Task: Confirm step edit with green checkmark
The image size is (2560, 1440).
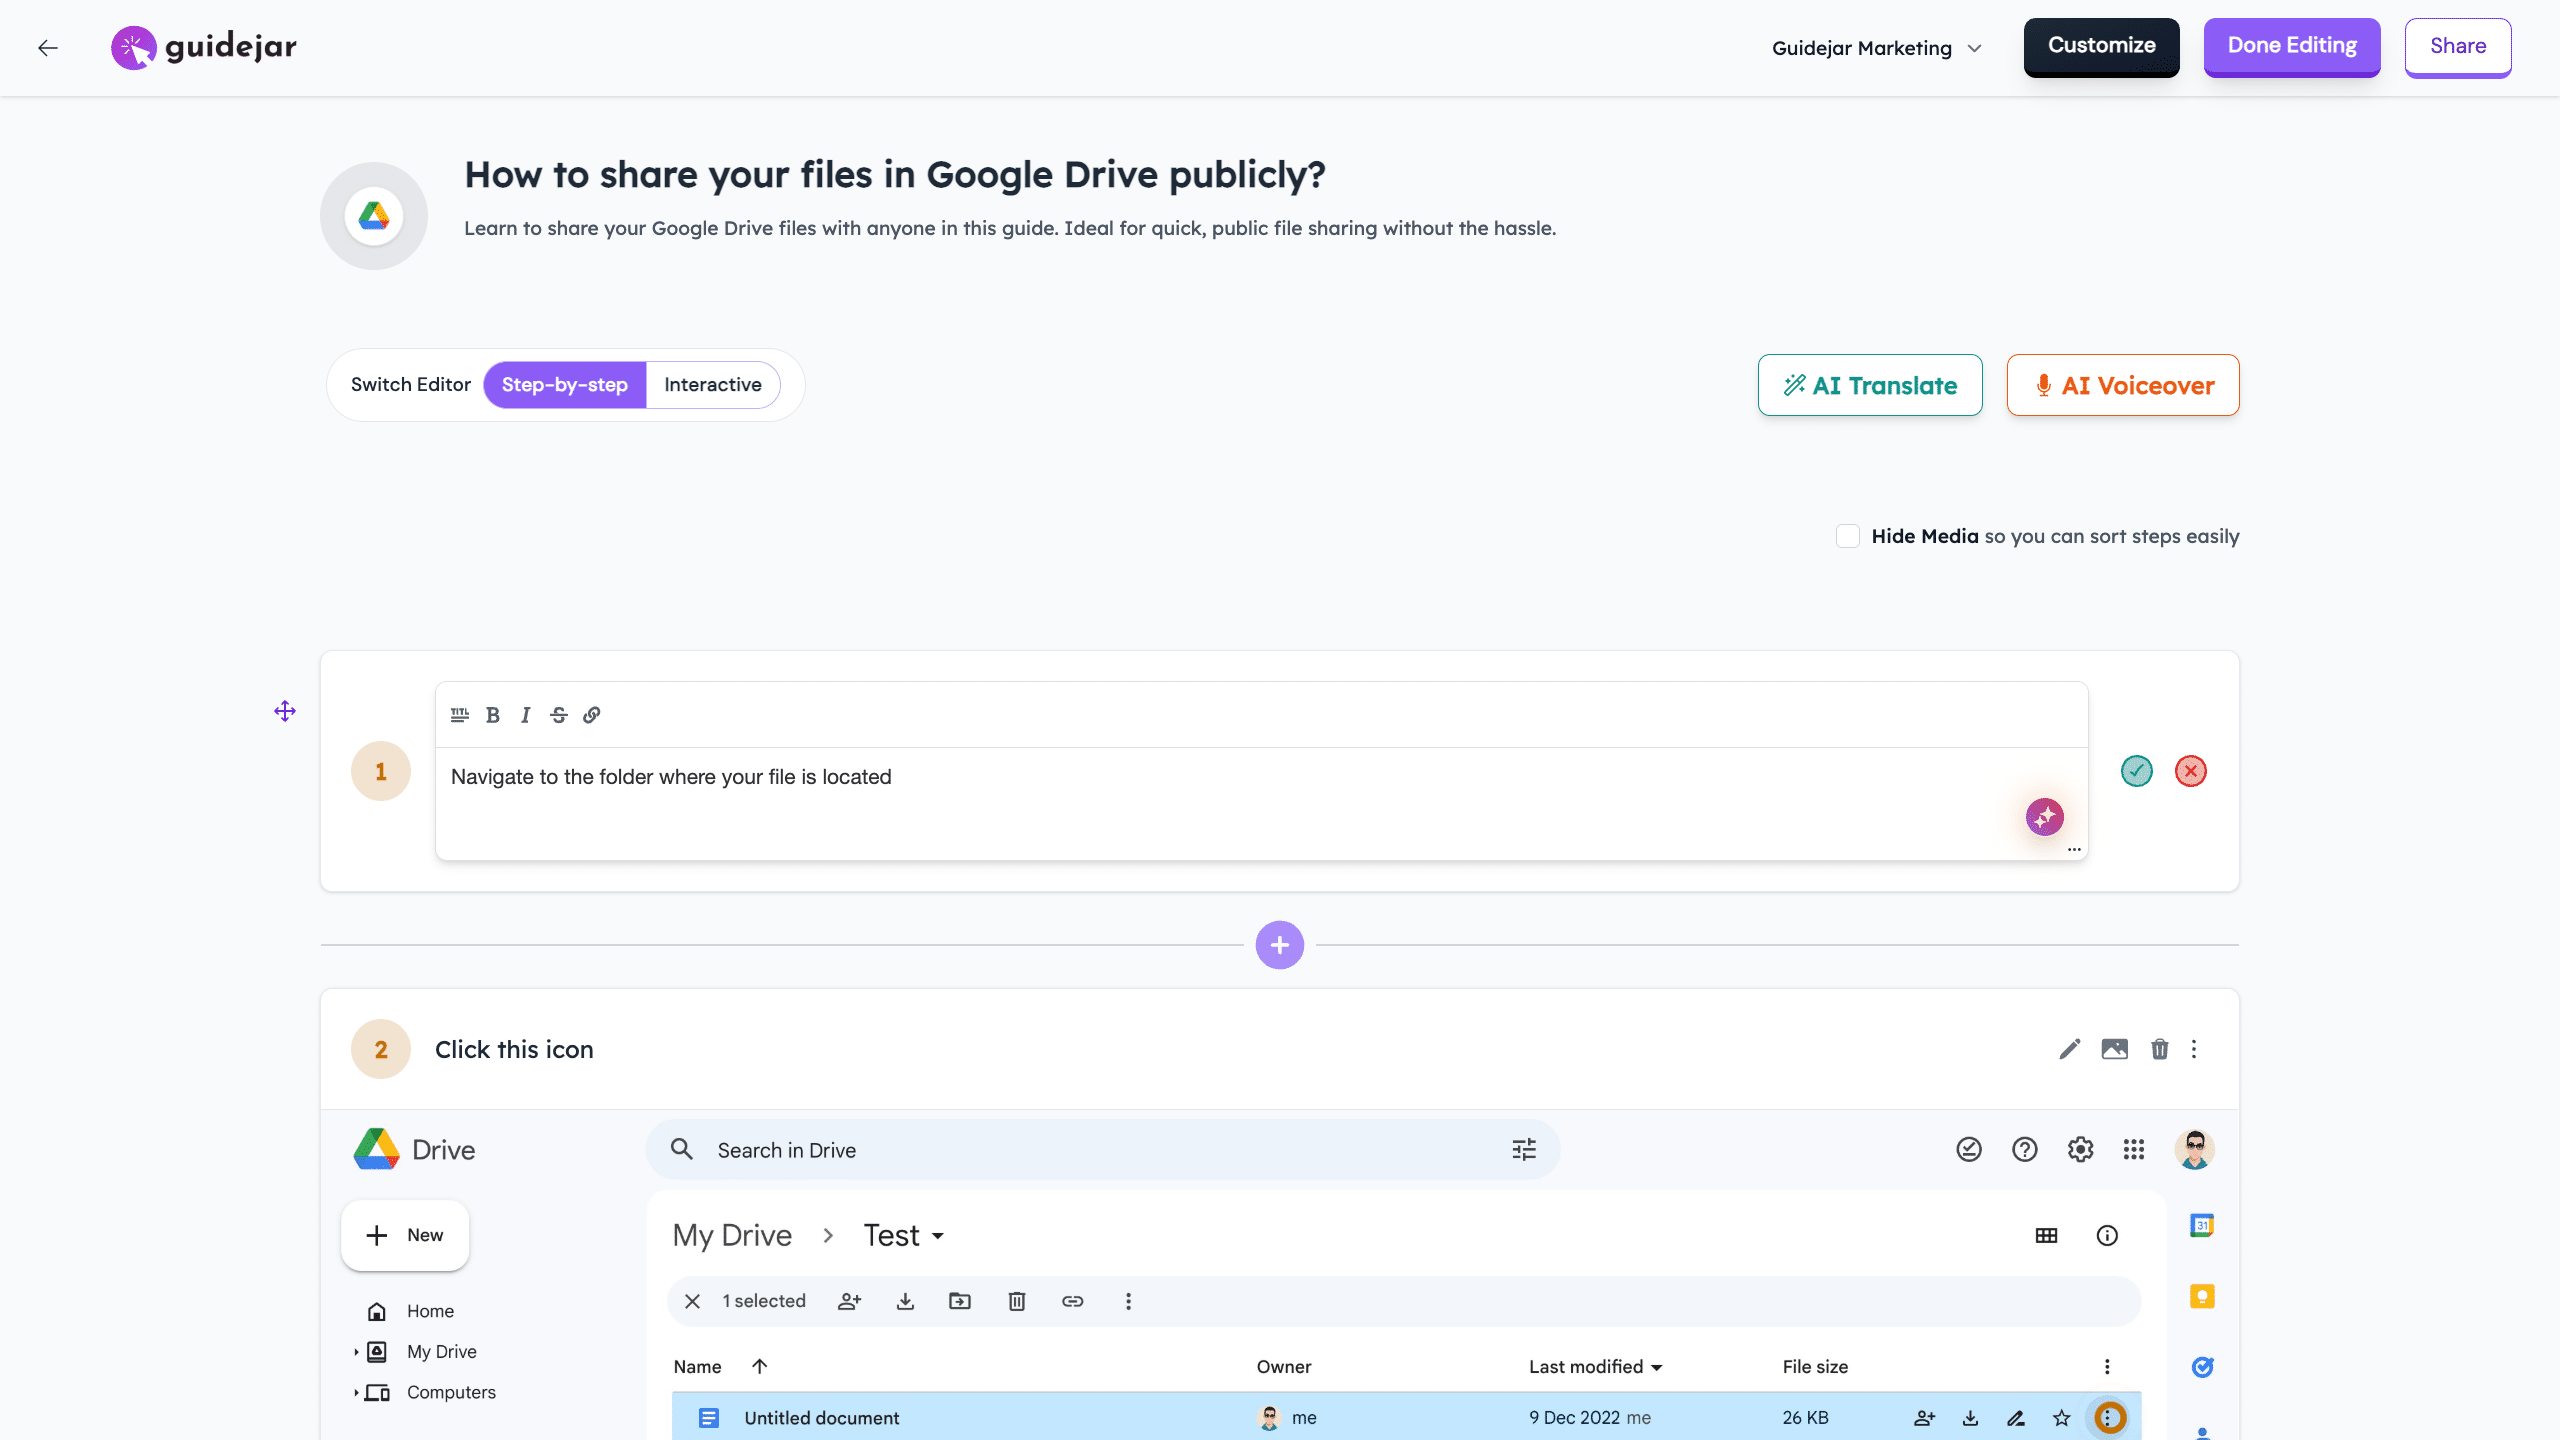Action: coord(2137,771)
